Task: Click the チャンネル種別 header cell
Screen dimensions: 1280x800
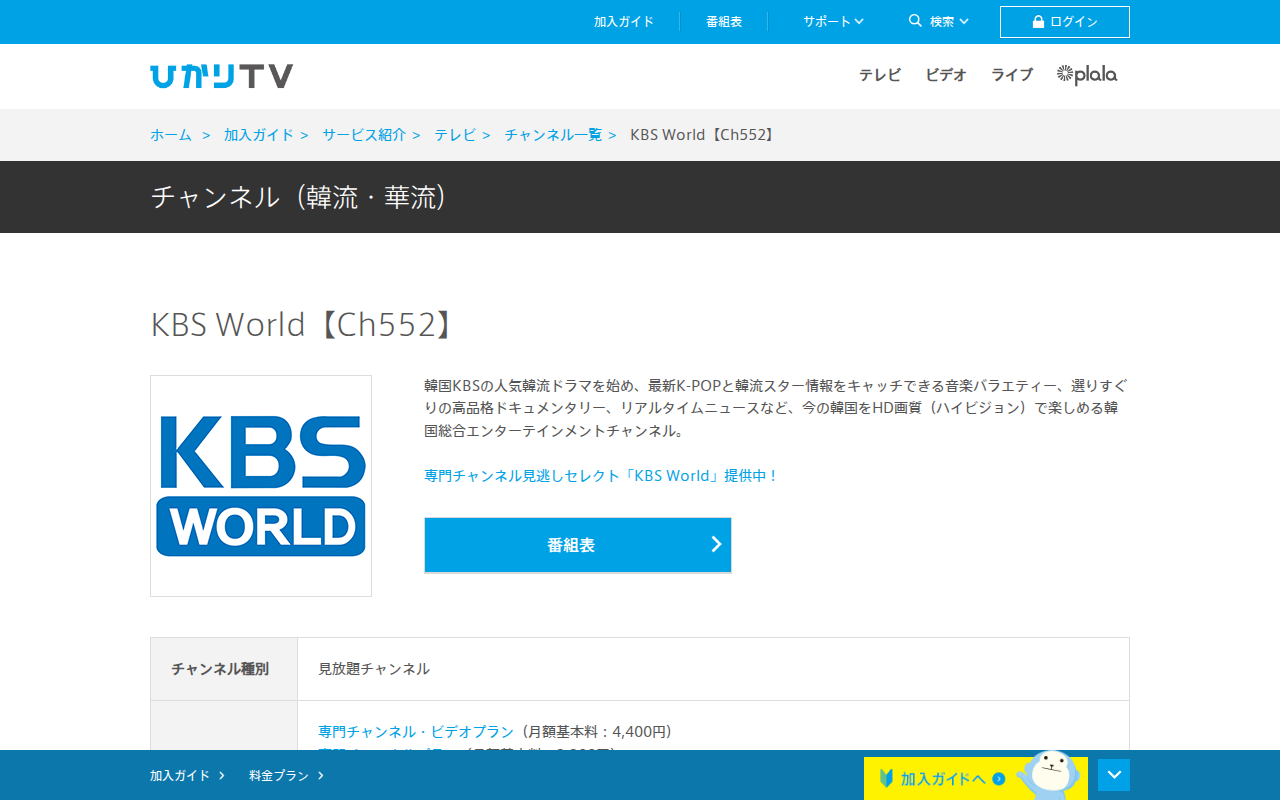Action: tap(224, 669)
